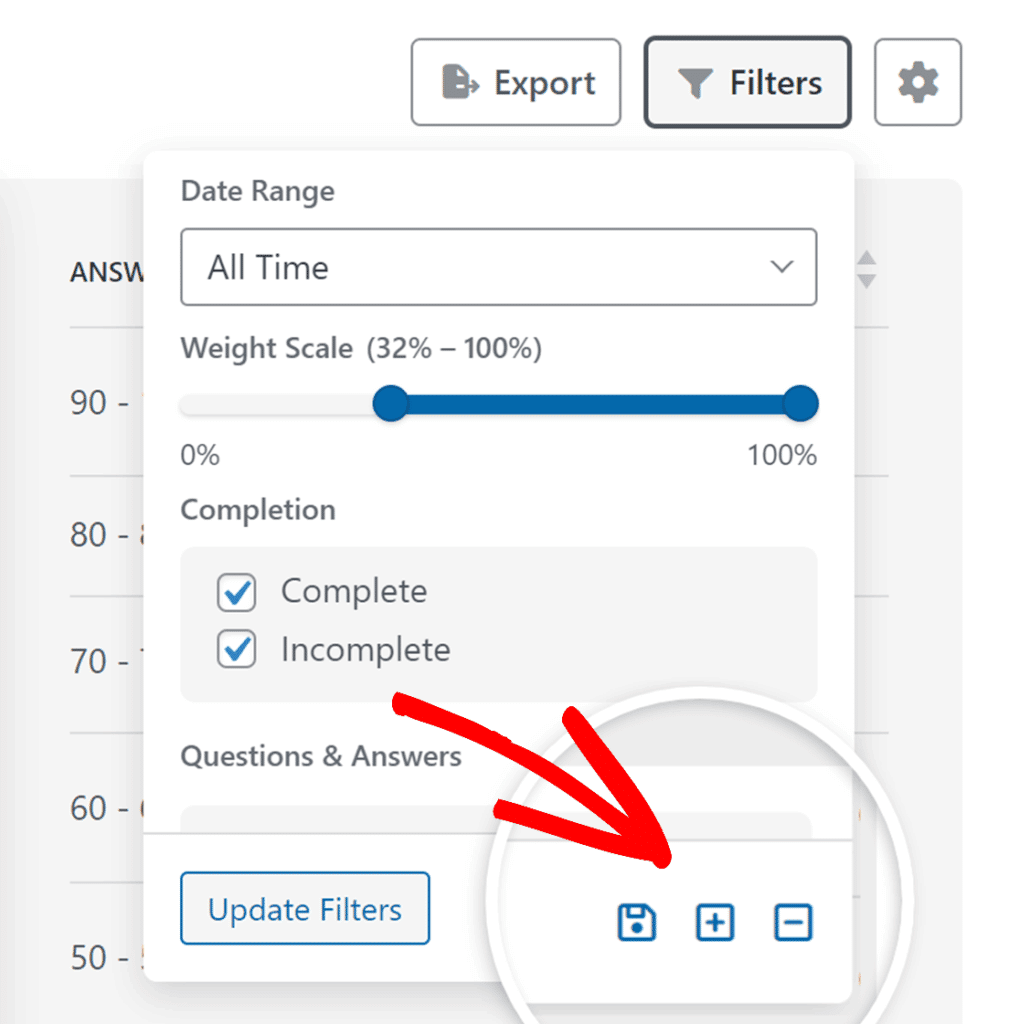Click the Weight Scale left slider handle
The width and height of the screenshot is (1019, 1024).
390,405
